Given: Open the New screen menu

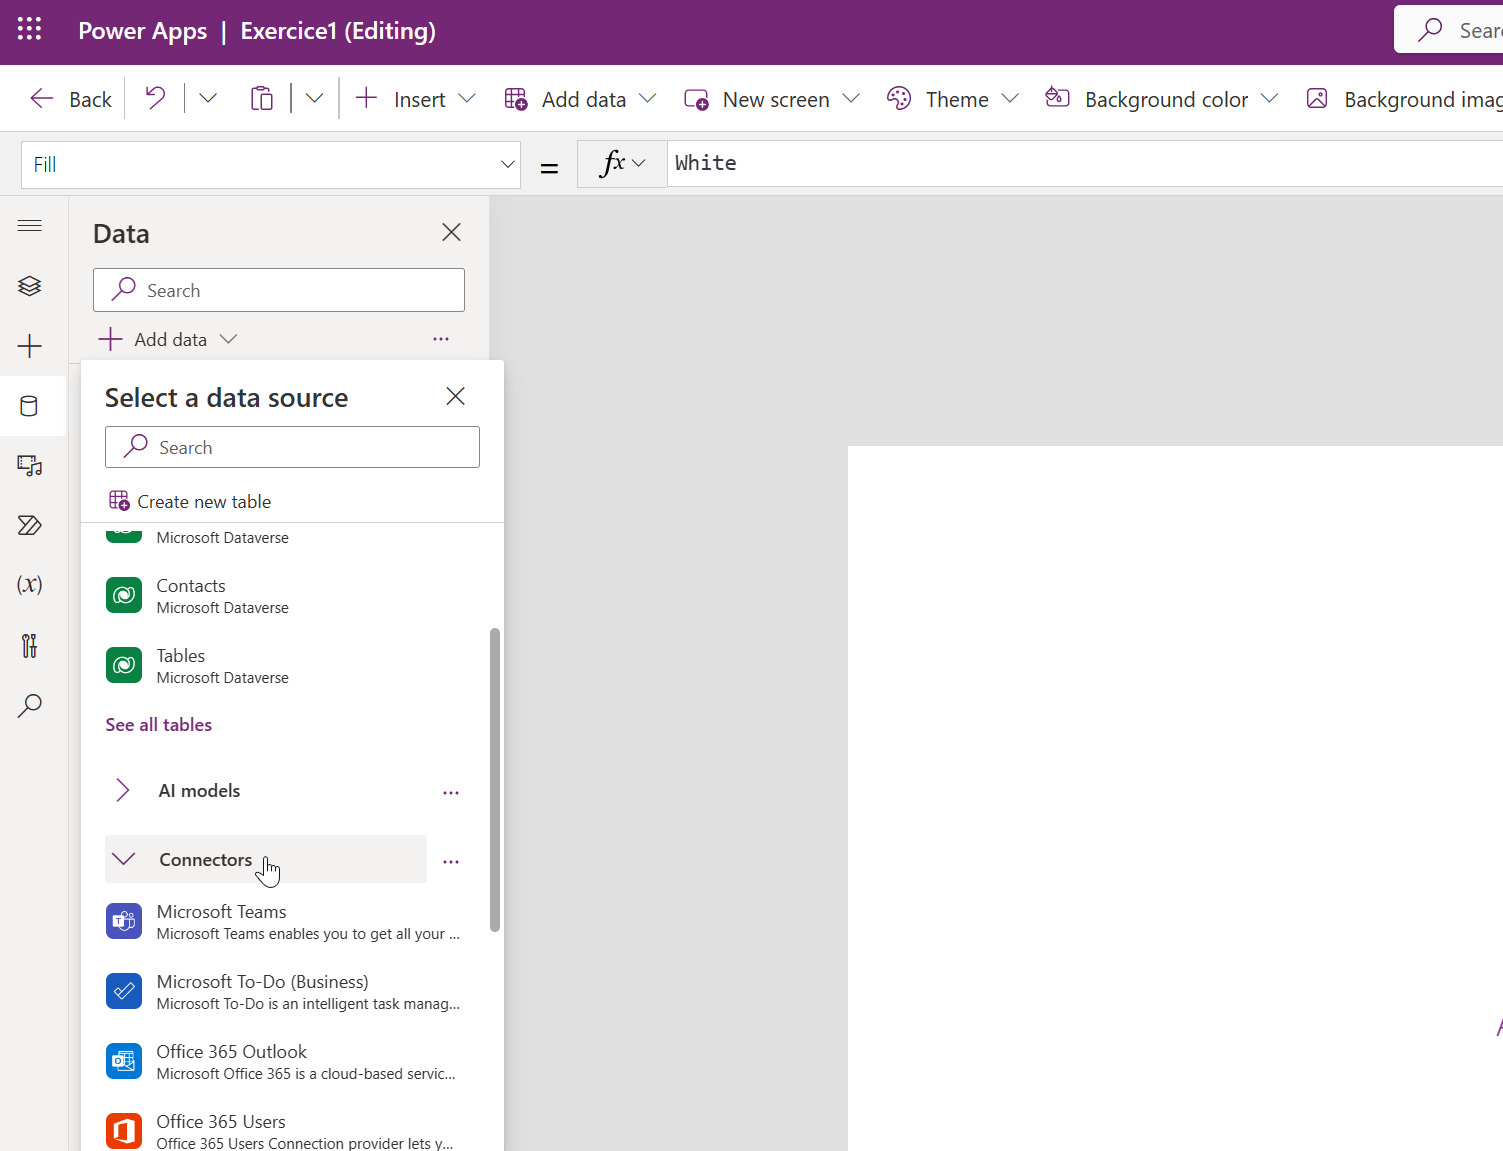Looking at the screenshot, I should pyautogui.click(x=771, y=99).
